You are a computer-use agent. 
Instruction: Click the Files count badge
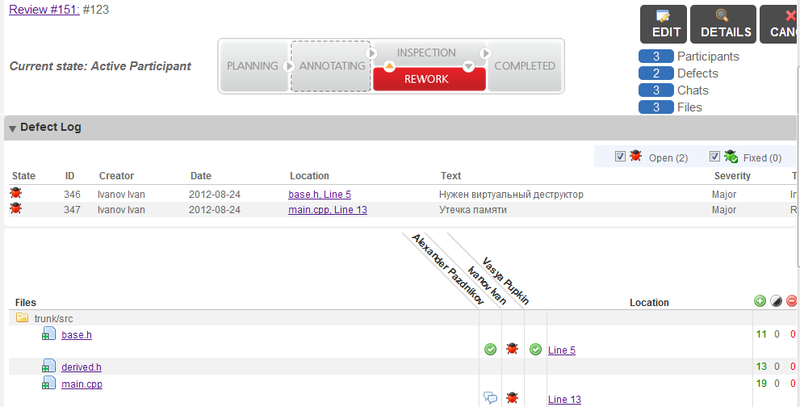coord(656,107)
